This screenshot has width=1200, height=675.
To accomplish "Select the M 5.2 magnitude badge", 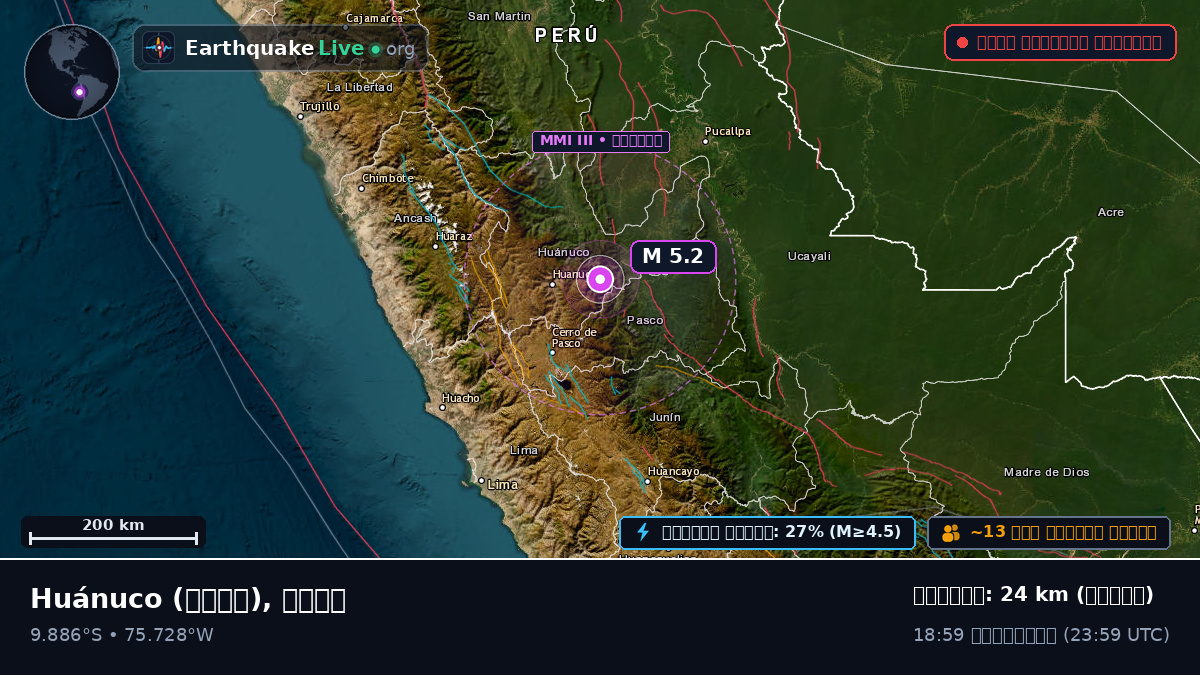I will click(673, 257).
